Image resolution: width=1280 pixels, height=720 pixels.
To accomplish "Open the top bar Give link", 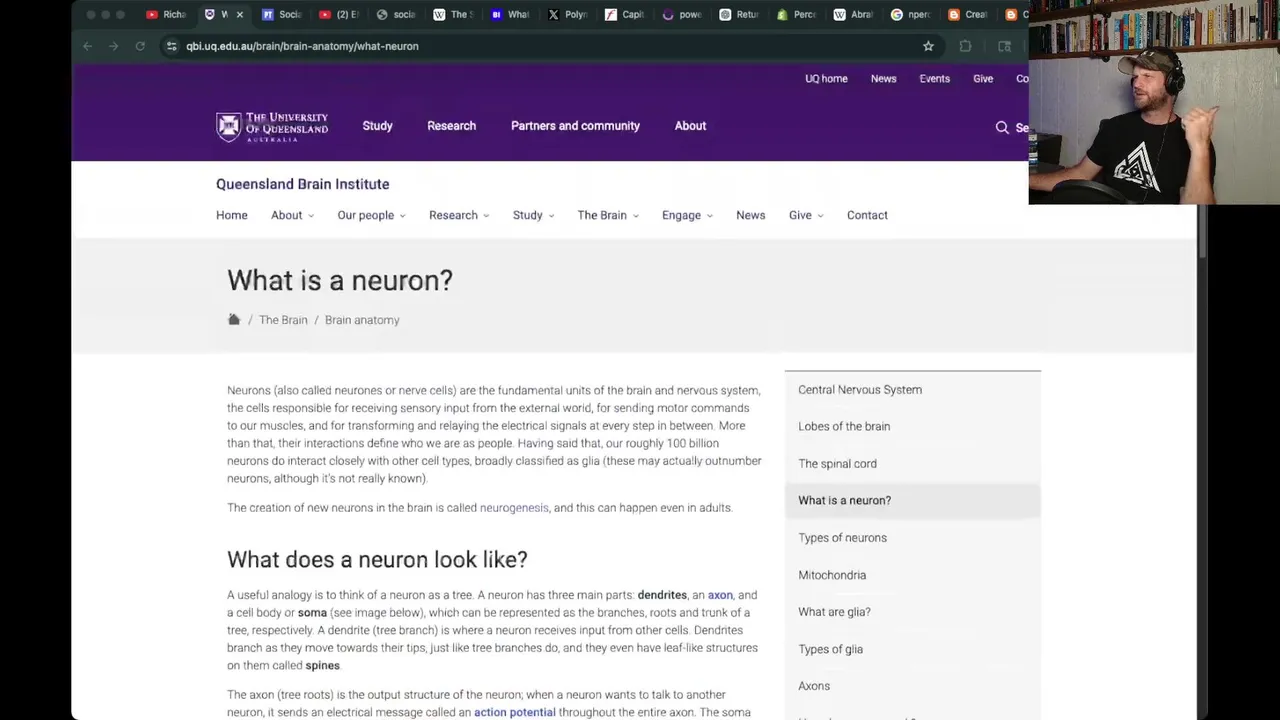I will tap(983, 79).
